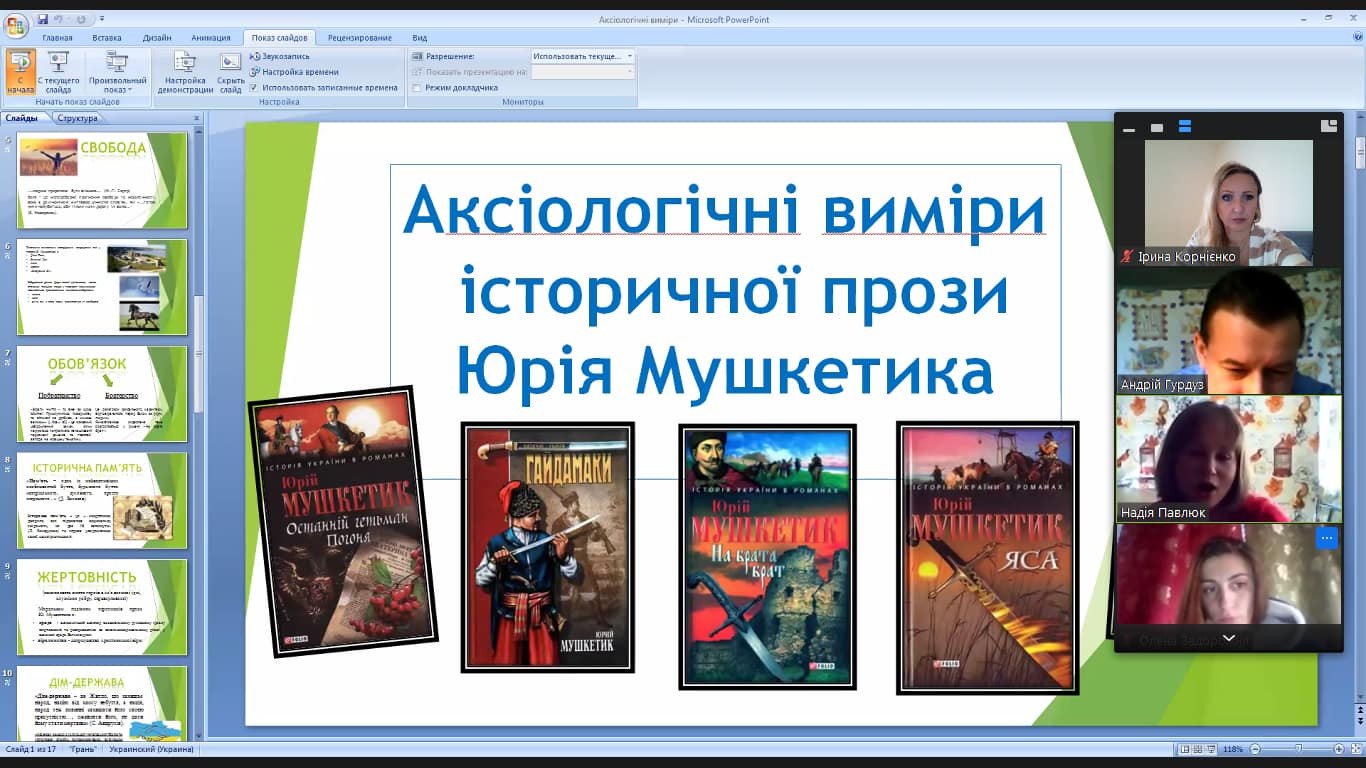
Task: Select the Показ слайдов ribbon tab
Action: pos(279,38)
